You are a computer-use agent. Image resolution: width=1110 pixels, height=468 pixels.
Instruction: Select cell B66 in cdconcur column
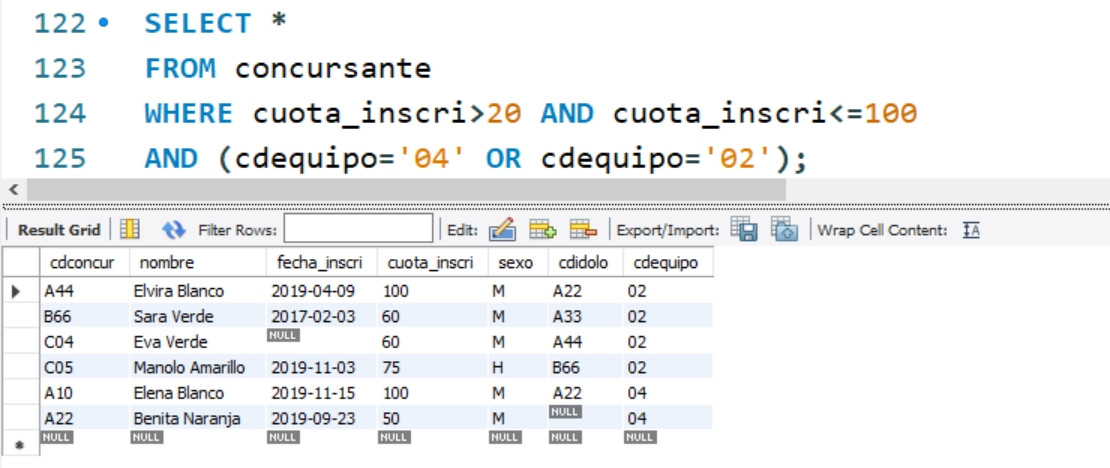tap(84, 316)
